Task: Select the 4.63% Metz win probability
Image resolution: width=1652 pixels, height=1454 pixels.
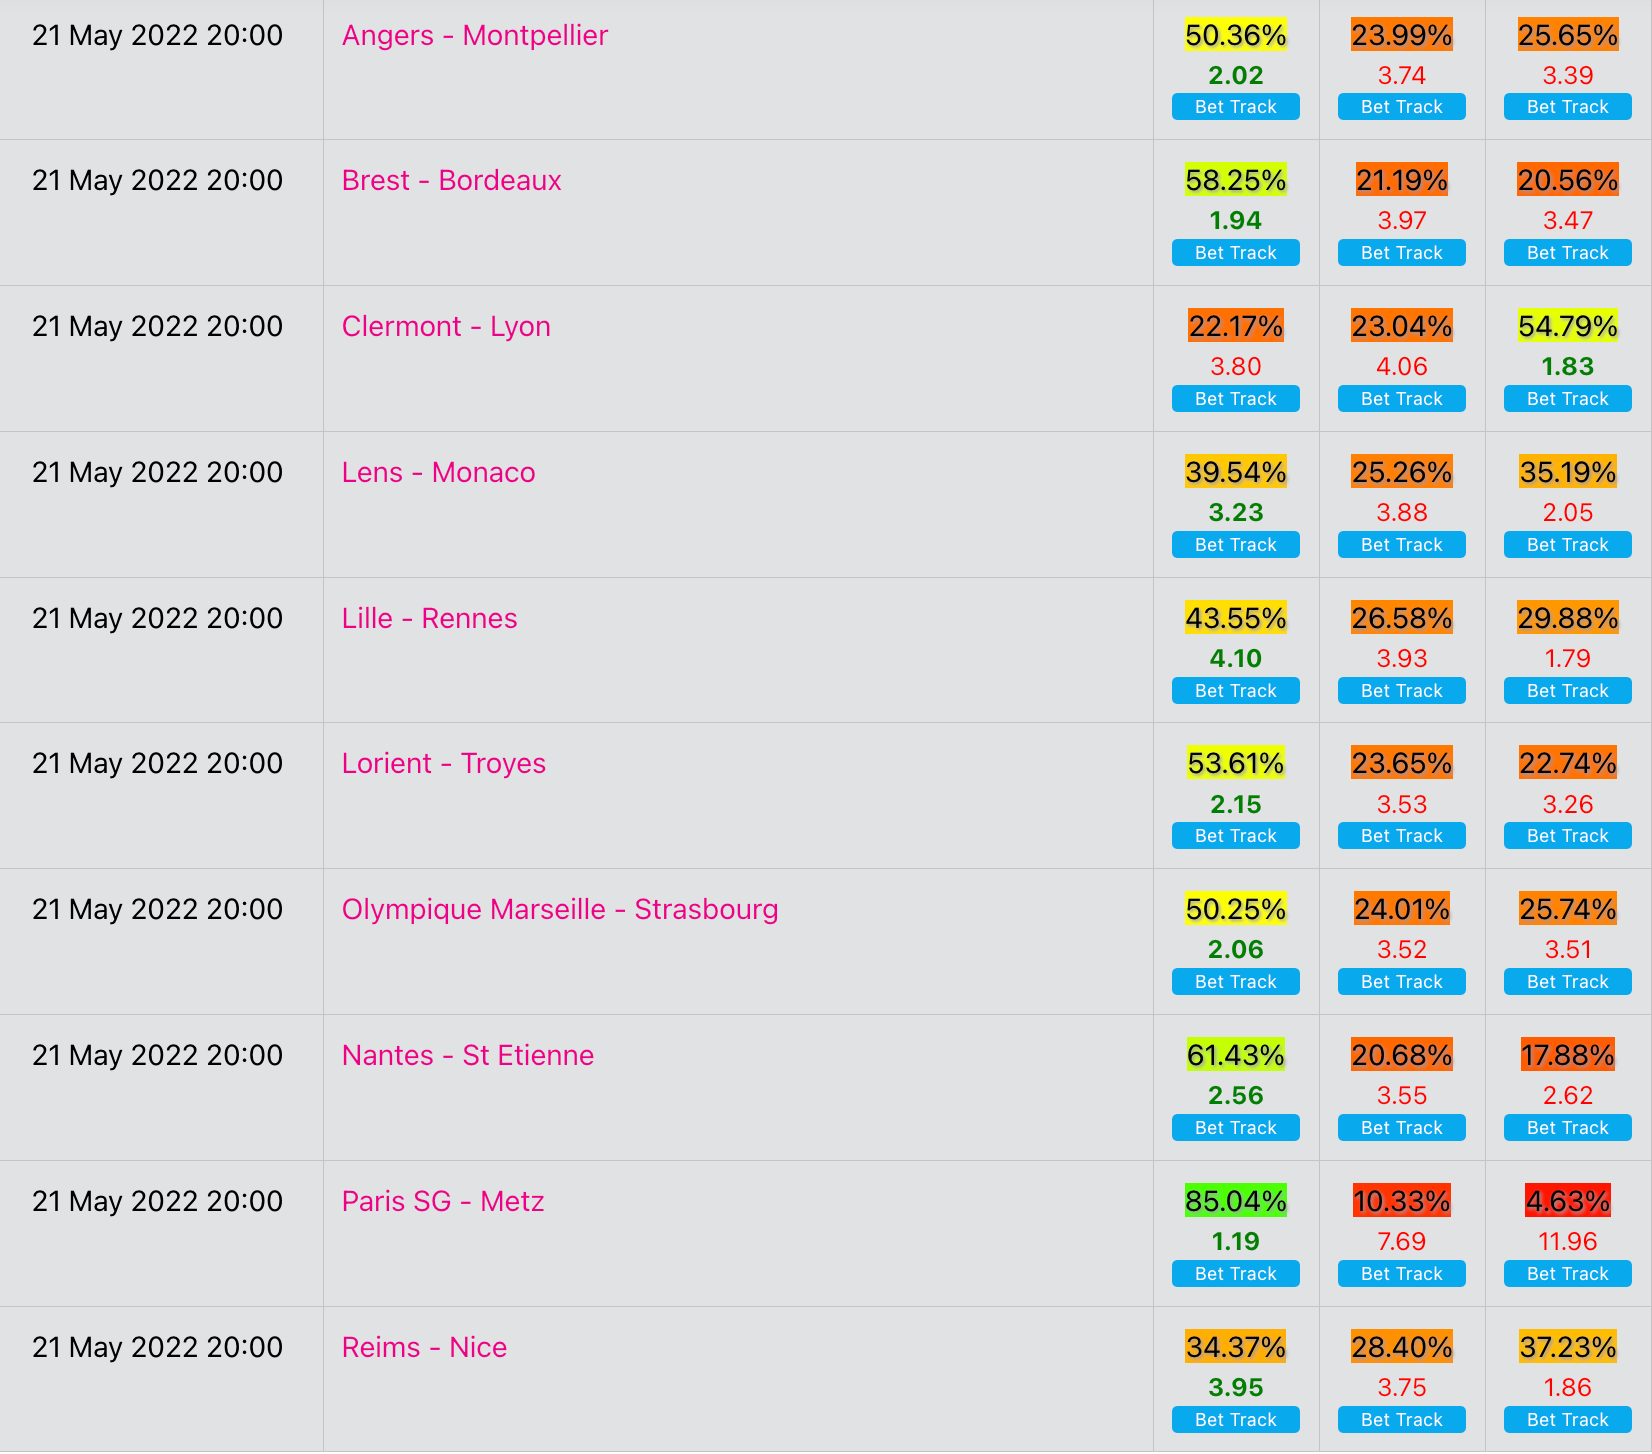Action: 1568,1201
